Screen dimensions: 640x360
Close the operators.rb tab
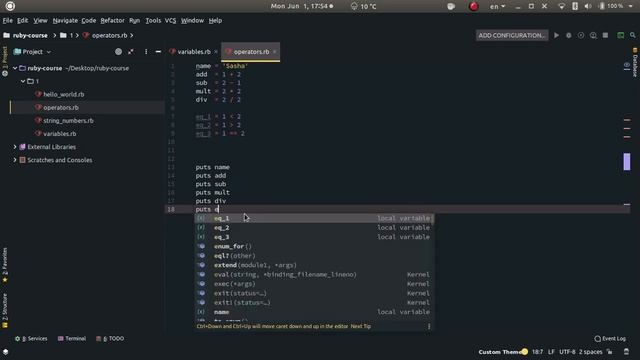click(275, 52)
